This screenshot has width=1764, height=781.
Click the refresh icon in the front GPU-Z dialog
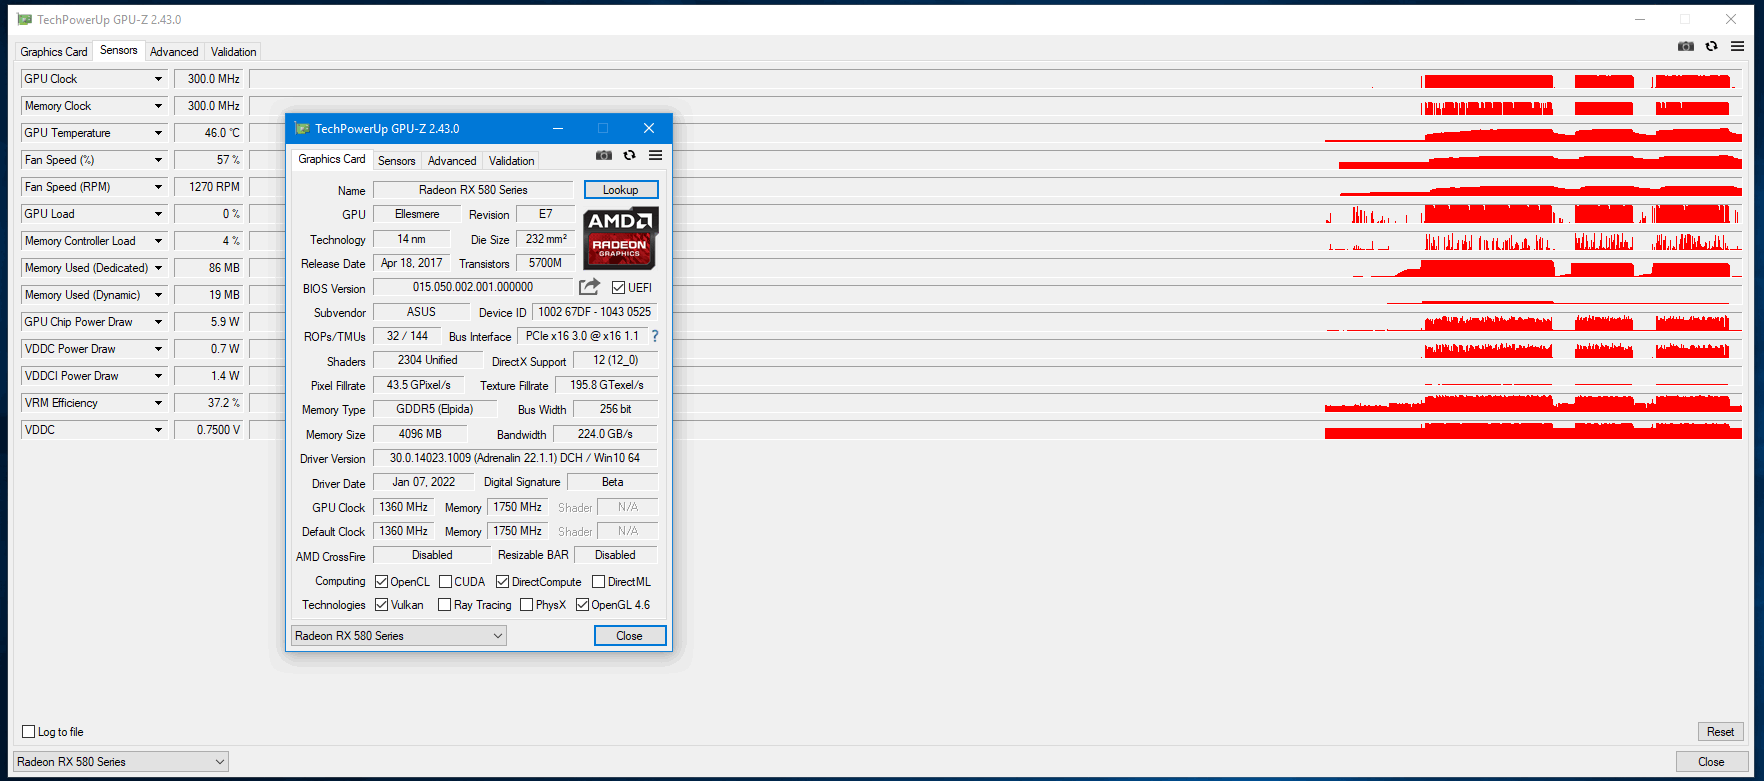tap(630, 155)
